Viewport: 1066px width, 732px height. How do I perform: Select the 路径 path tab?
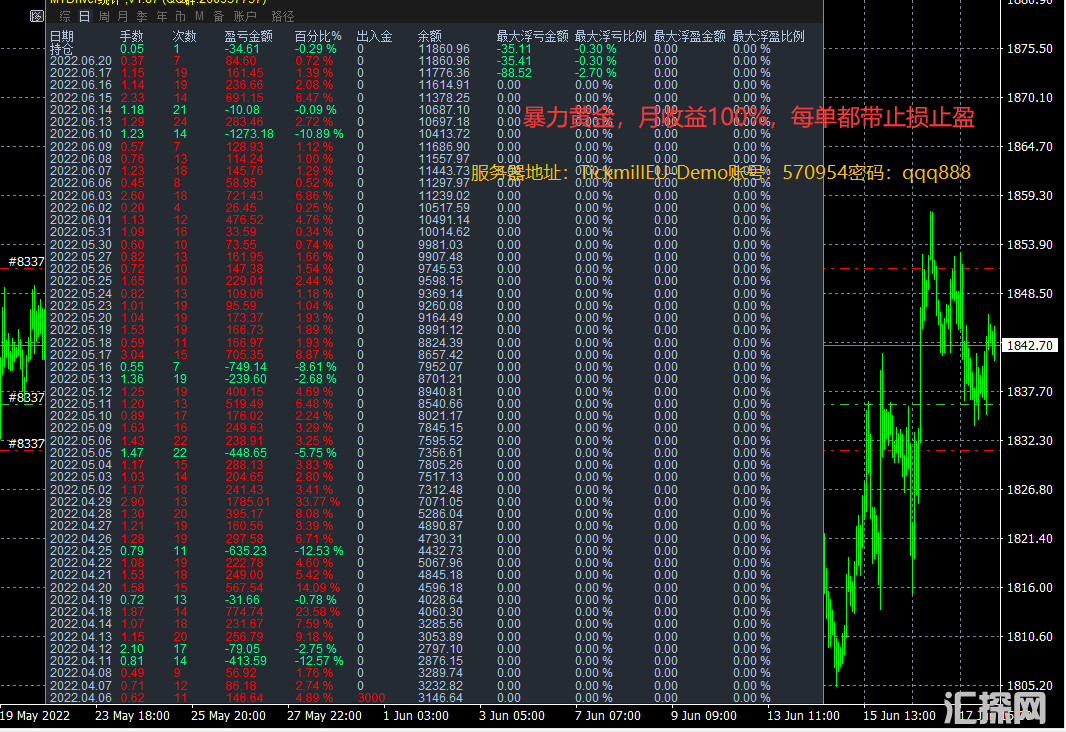click(x=282, y=16)
